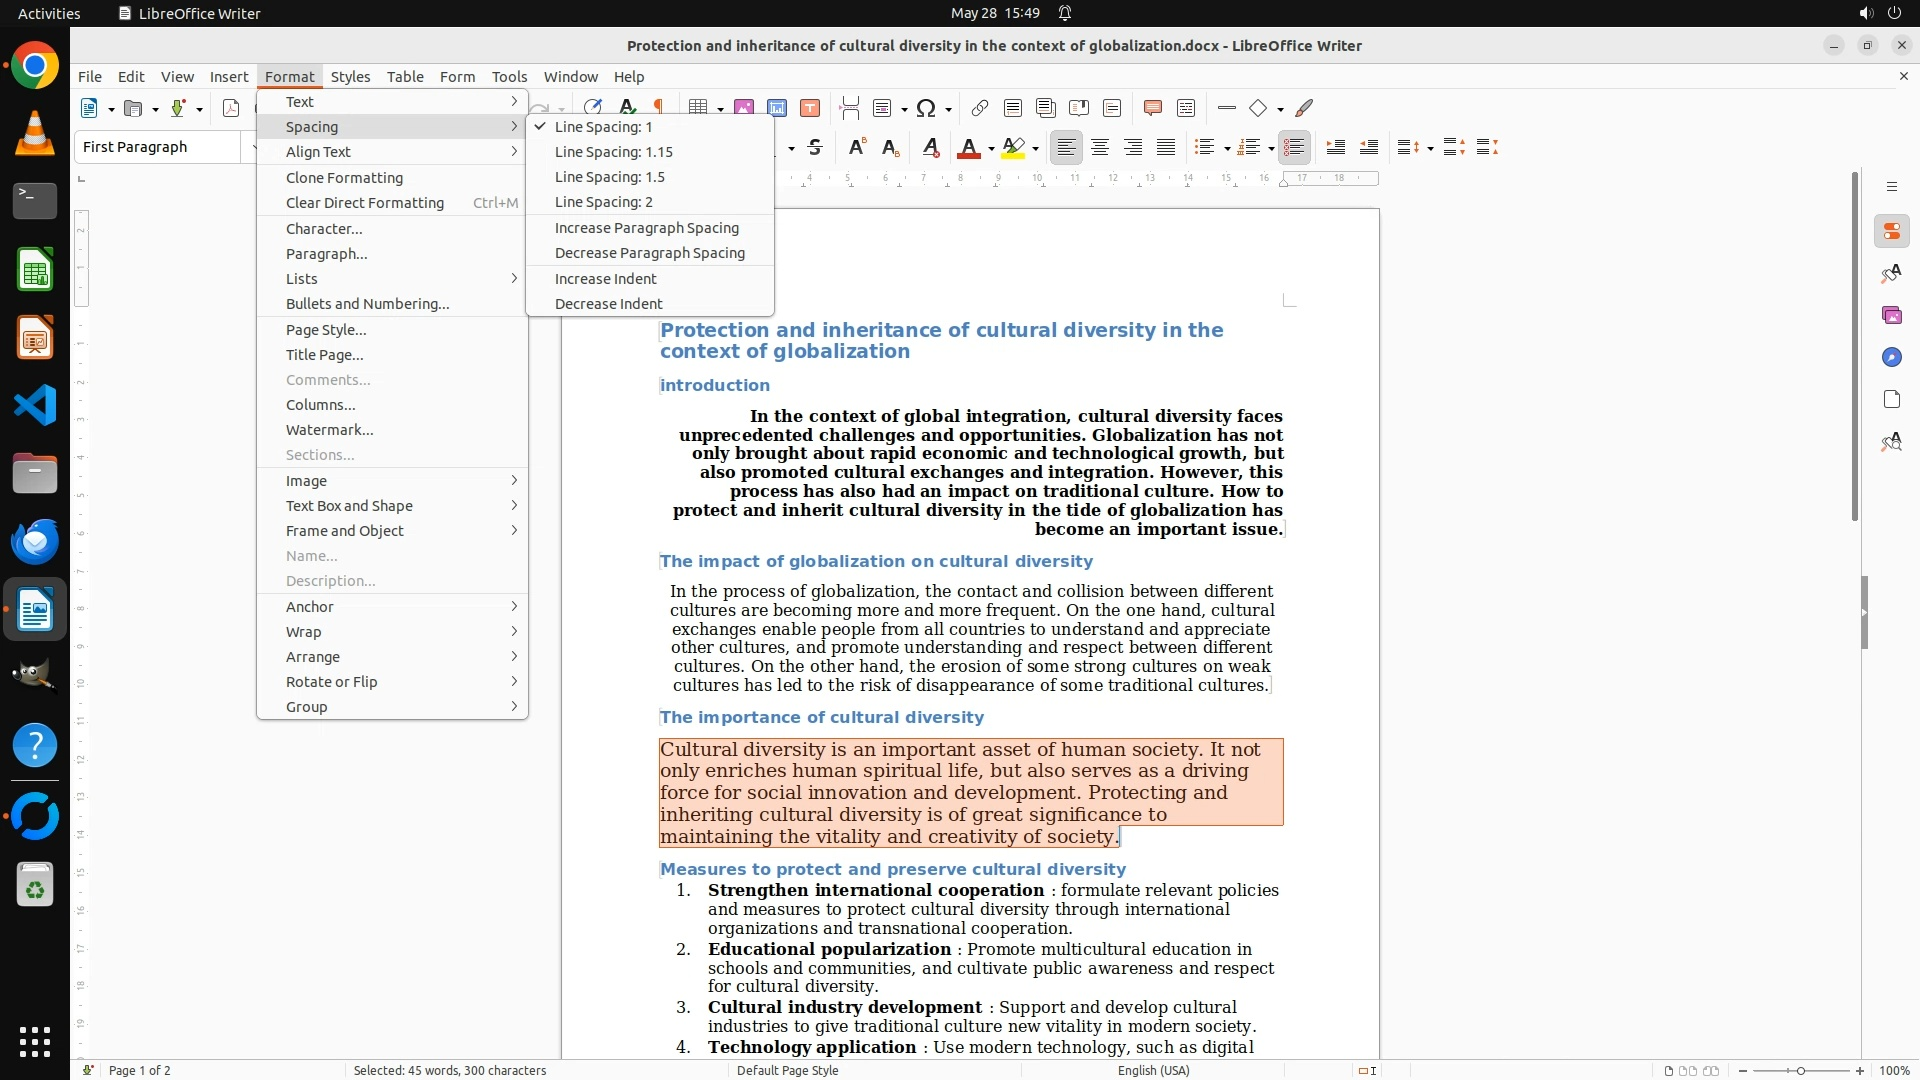This screenshot has height=1080, width=1920.
Task: Click the Insert Page Break icon
Action: (x=849, y=108)
